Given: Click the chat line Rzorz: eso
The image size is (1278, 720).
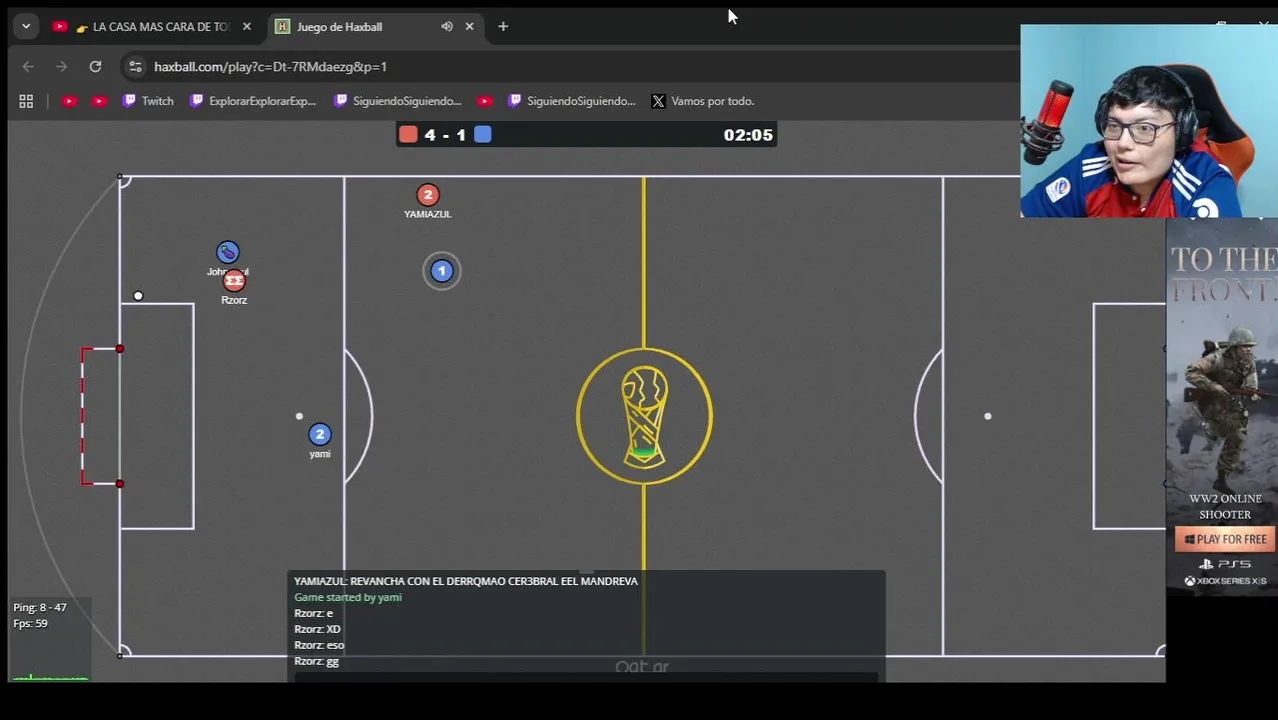Looking at the screenshot, I should [x=319, y=645].
